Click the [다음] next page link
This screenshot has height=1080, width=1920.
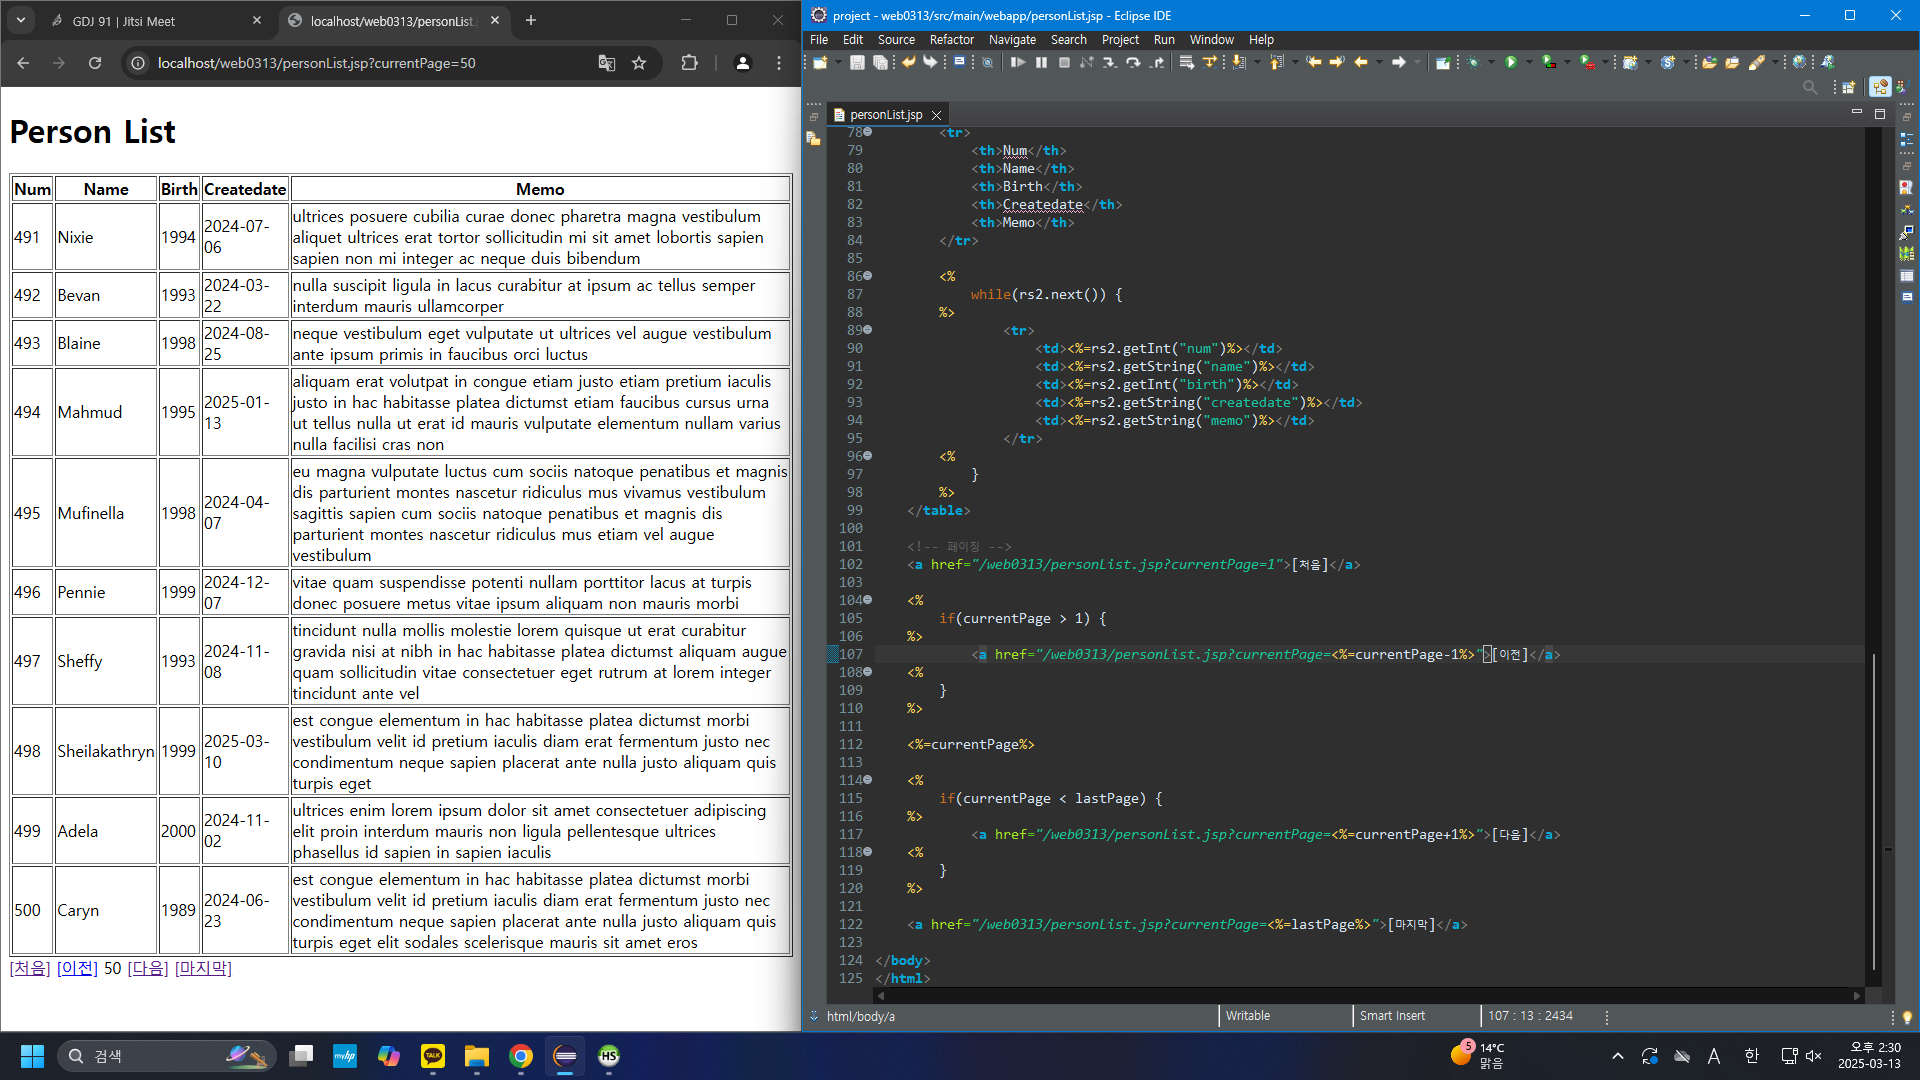(x=148, y=968)
